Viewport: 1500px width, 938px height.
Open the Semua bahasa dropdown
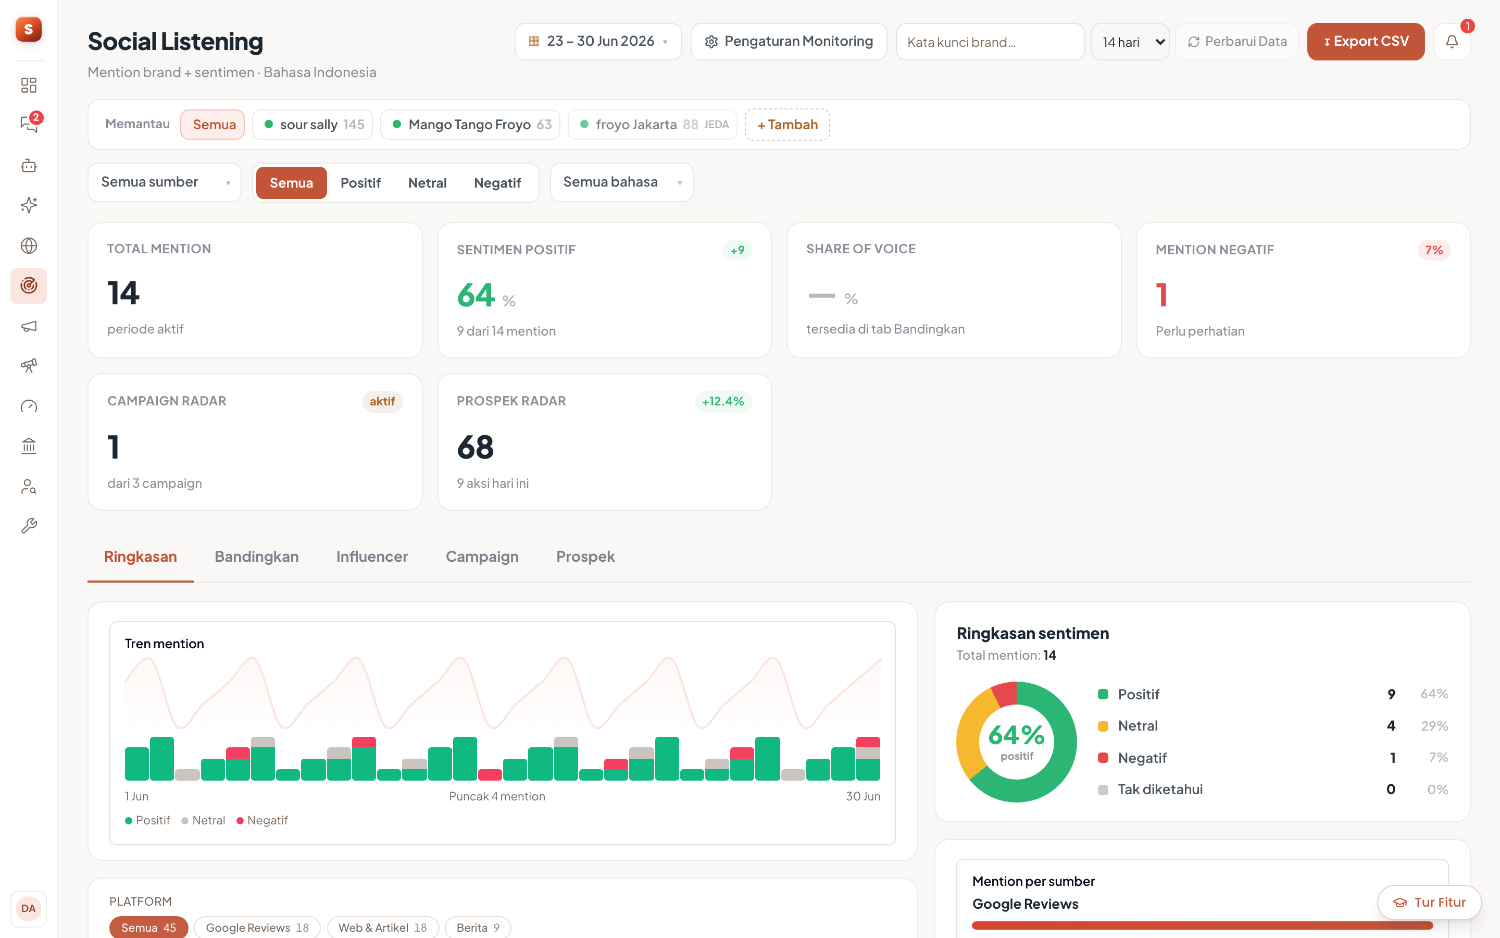click(x=622, y=182)
